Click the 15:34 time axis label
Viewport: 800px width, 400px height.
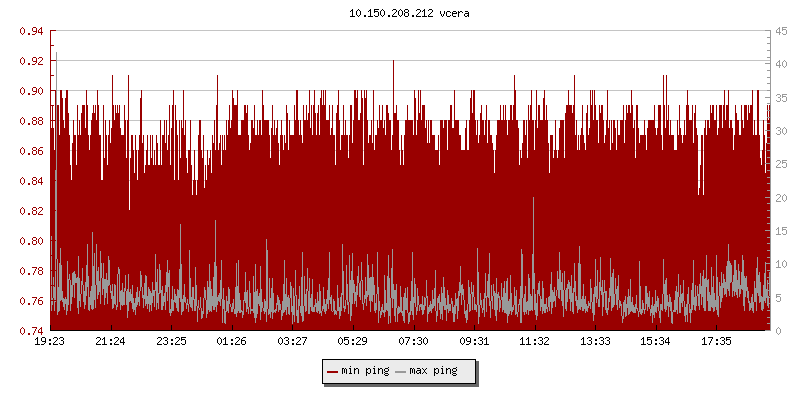click(x=656, y=342)
